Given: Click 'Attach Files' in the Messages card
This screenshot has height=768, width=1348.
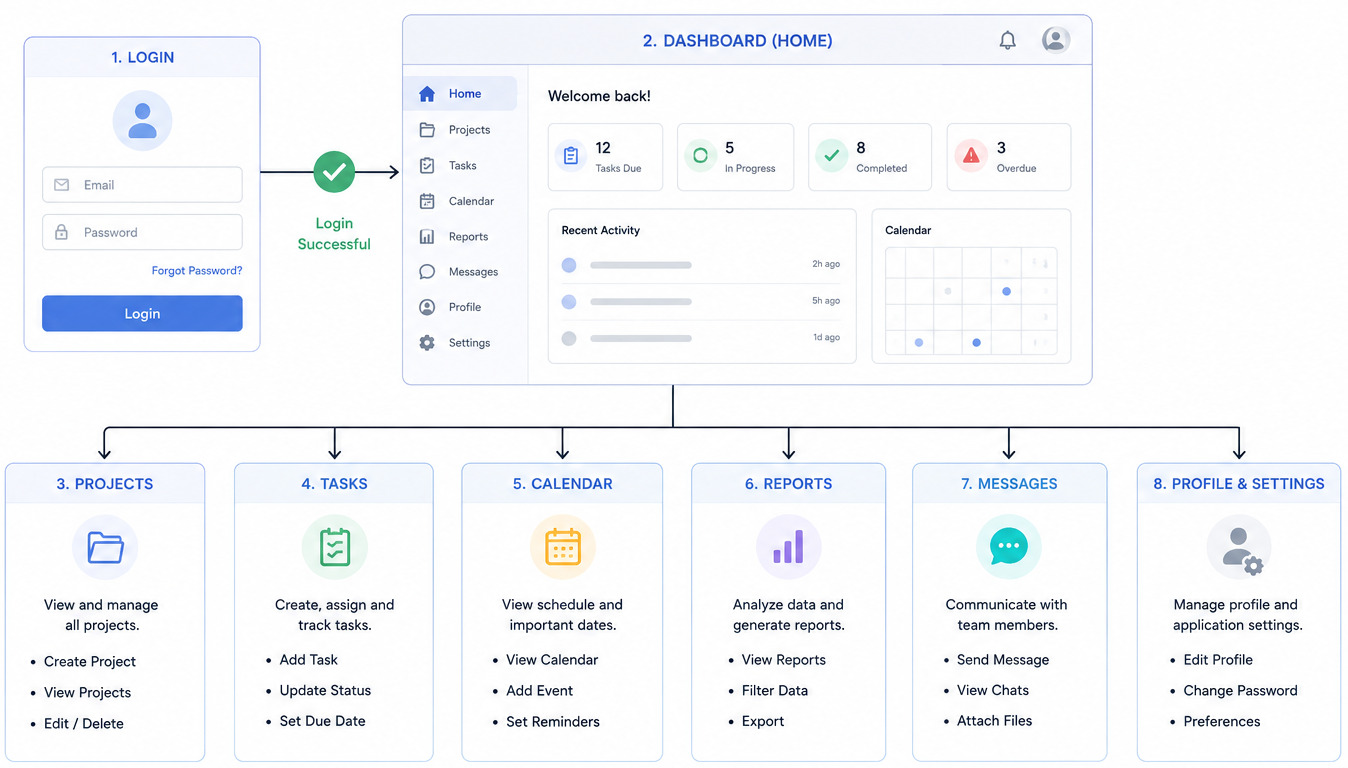Looking at the screenshot, I should [994, 721].
